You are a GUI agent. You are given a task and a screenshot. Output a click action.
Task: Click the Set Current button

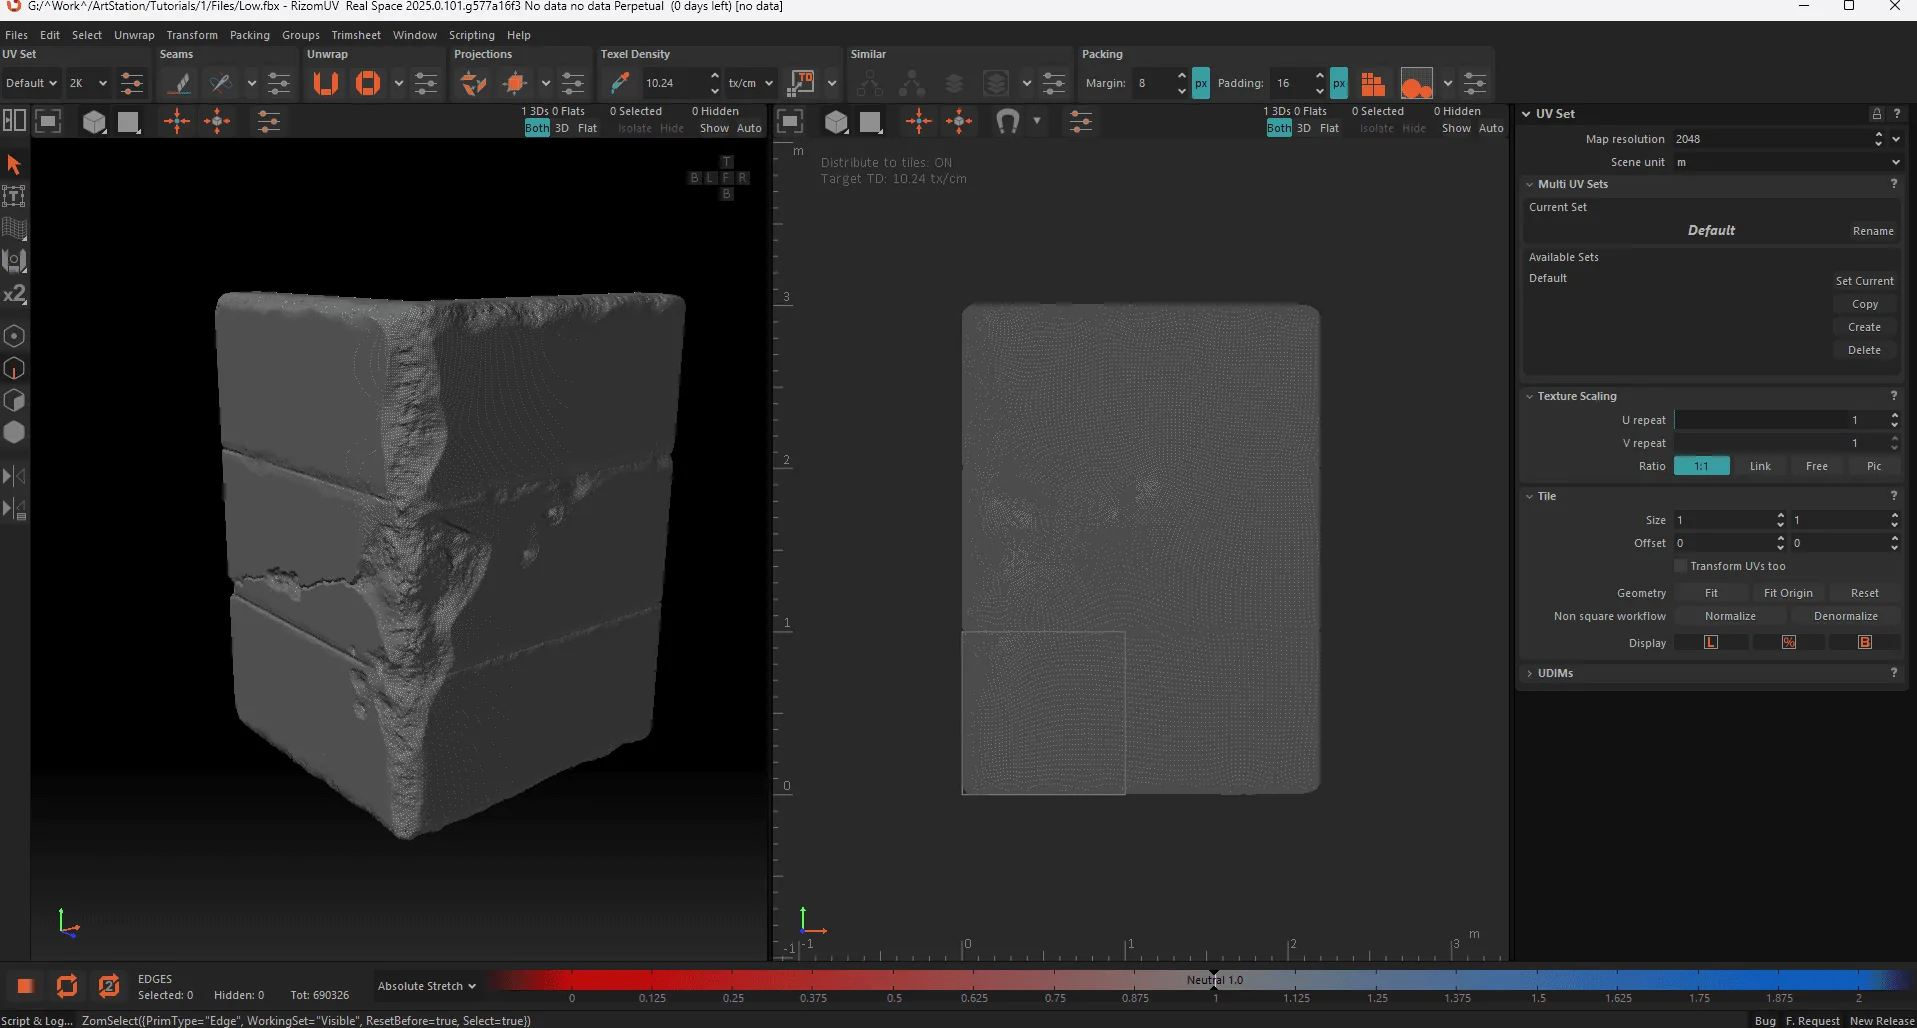coord(1864,281)
